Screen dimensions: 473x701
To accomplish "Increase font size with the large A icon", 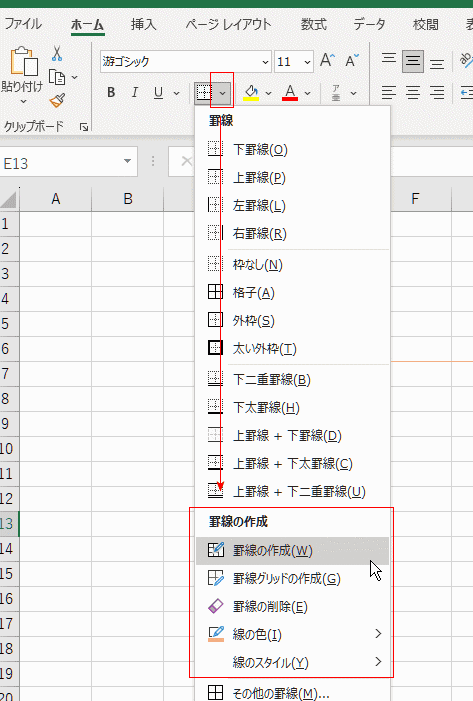I will point(327,61).
